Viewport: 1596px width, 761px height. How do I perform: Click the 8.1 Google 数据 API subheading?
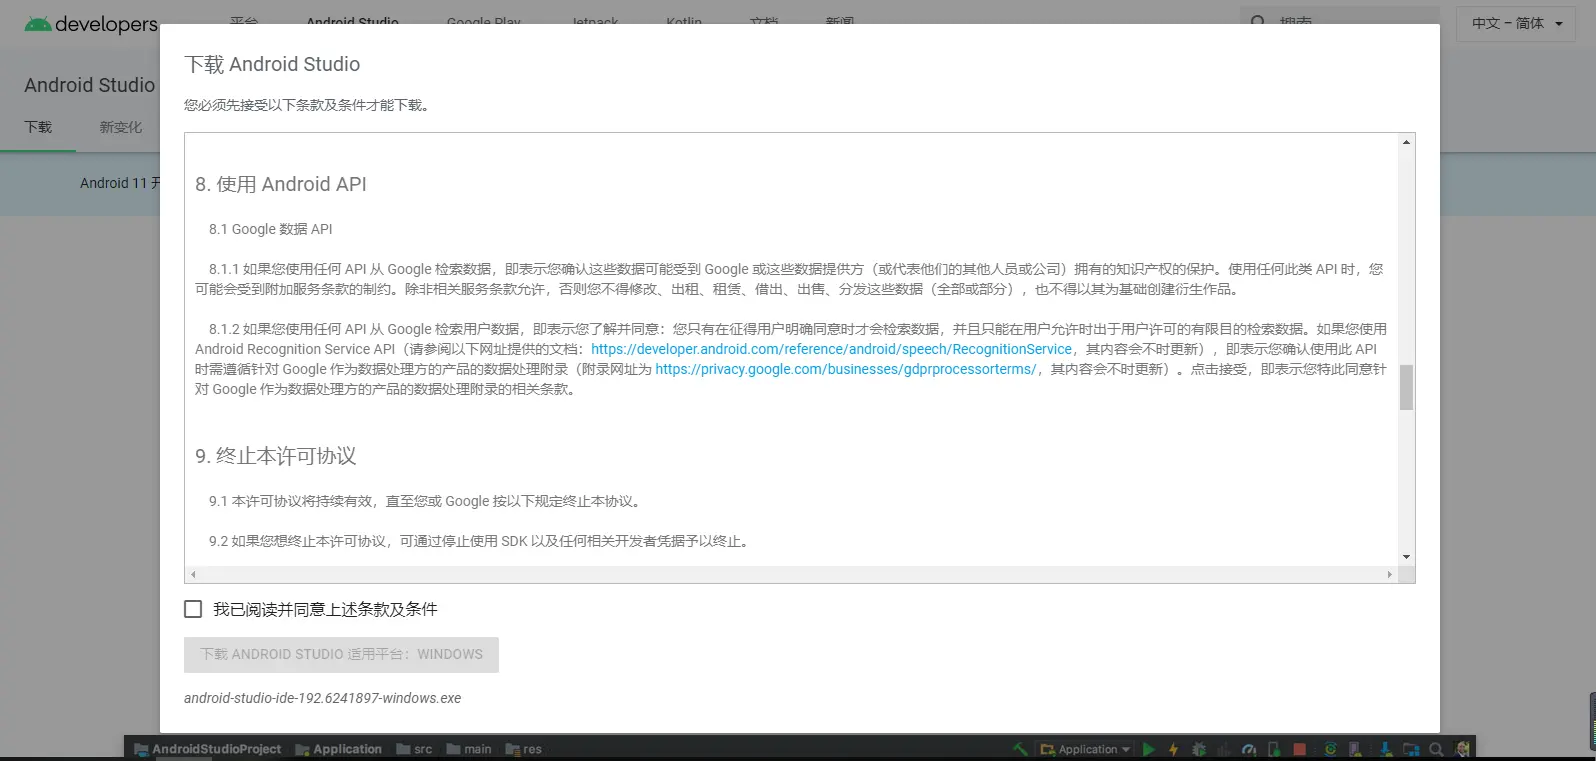[271, 229]
